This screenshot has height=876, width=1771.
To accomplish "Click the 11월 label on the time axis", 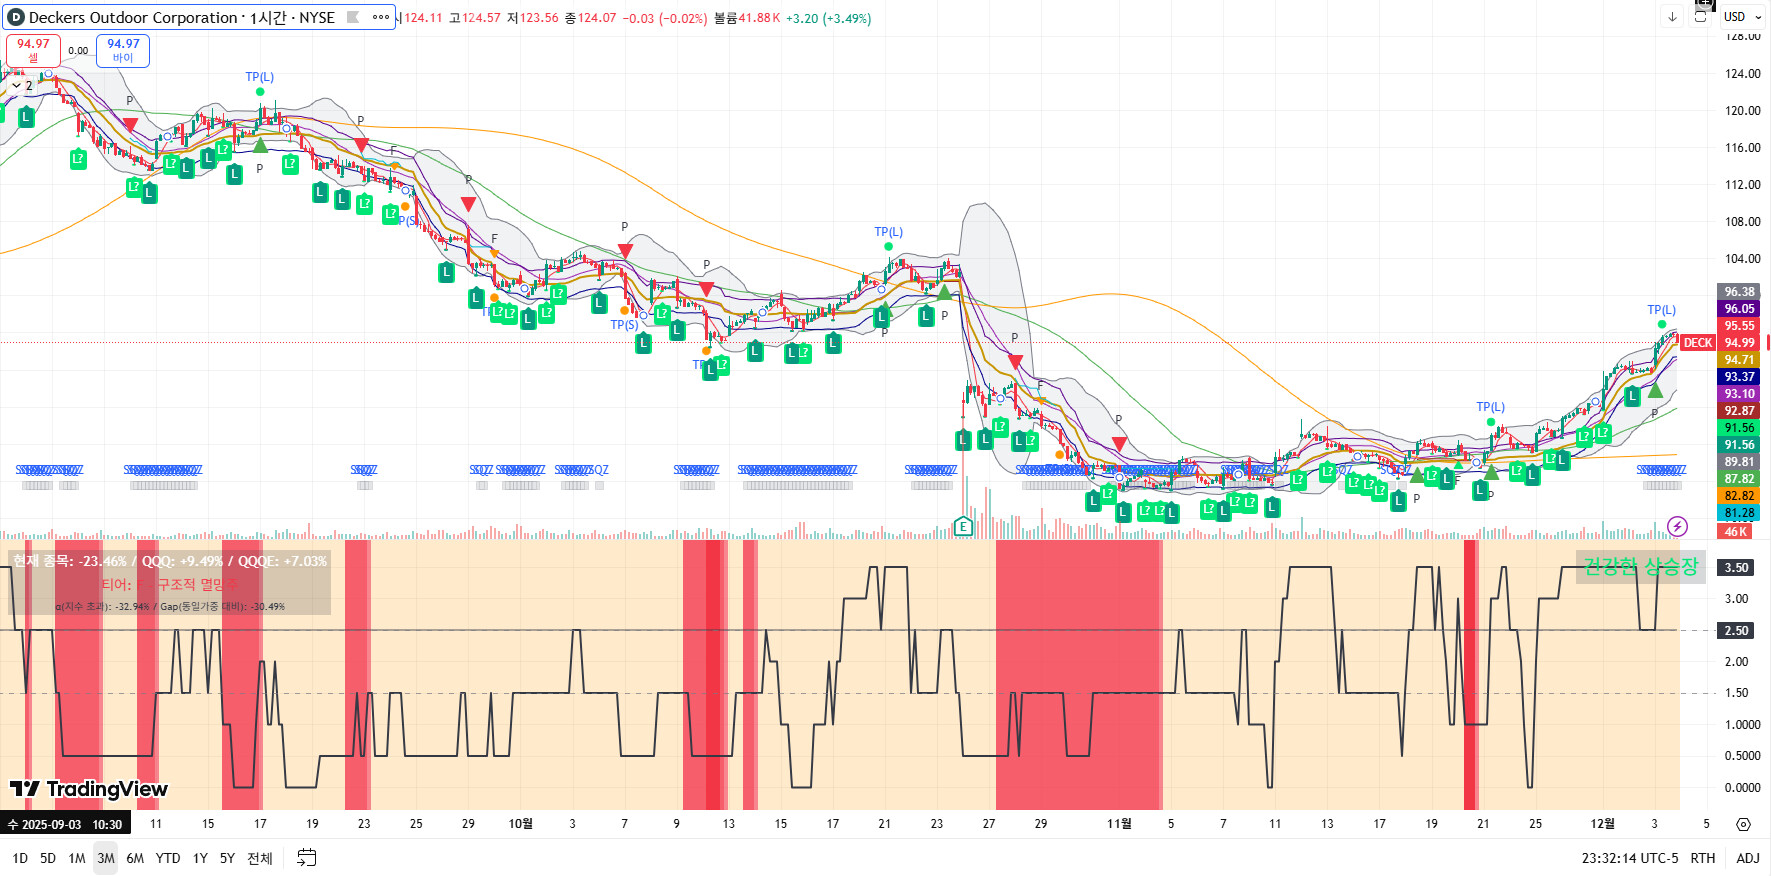I will click(x=1119, y=824).
